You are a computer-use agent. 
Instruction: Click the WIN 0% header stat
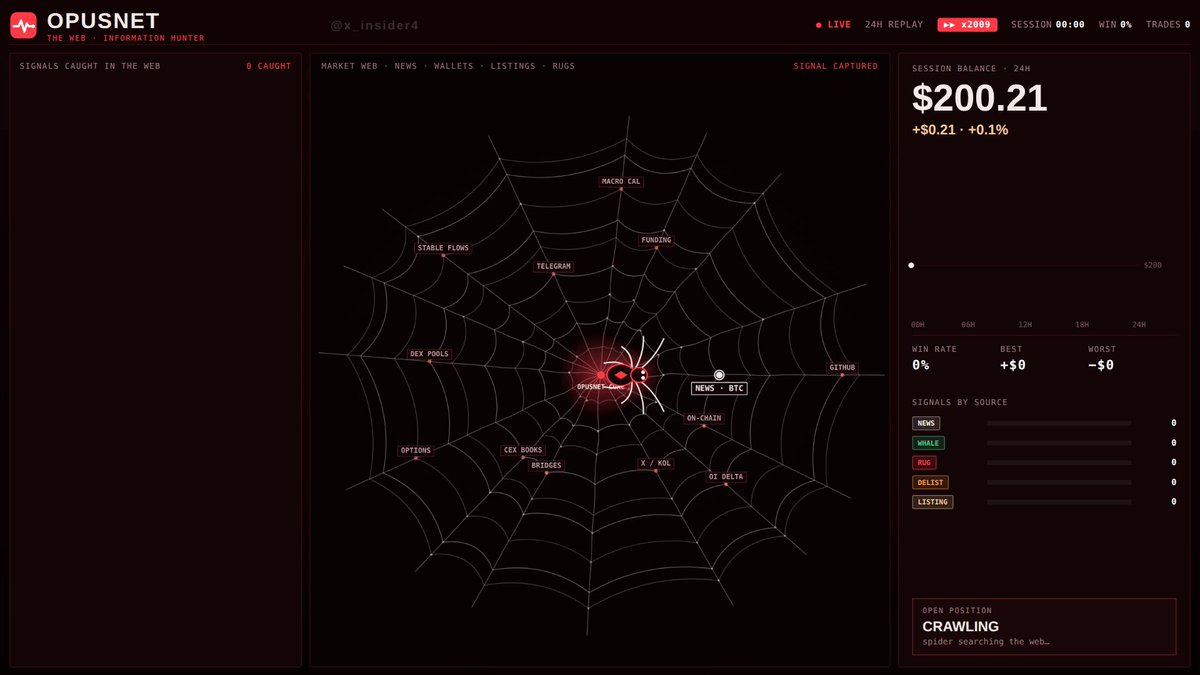tap(1115, 24)
